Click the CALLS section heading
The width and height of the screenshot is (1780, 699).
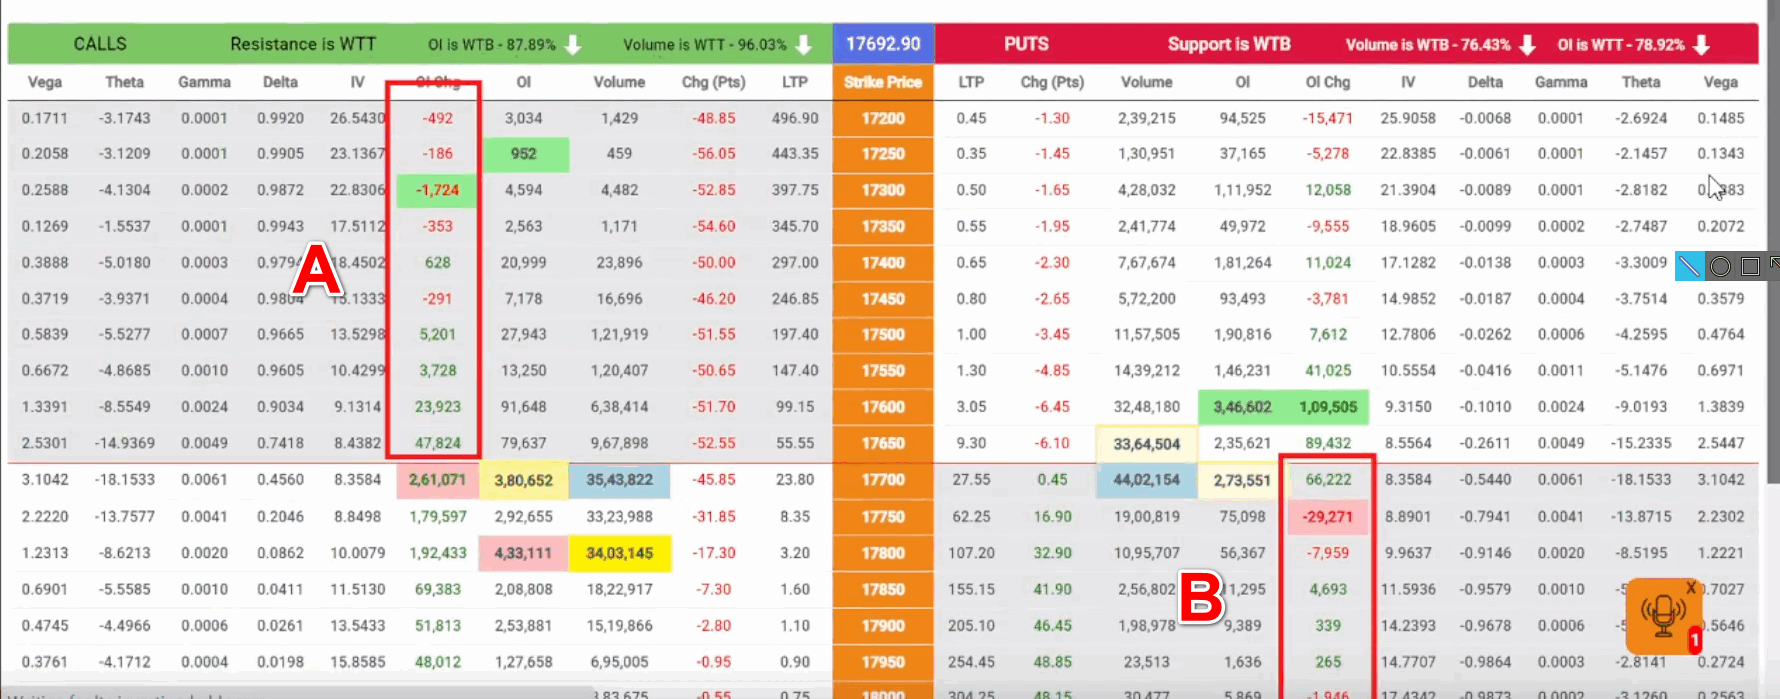click(100, 44)
